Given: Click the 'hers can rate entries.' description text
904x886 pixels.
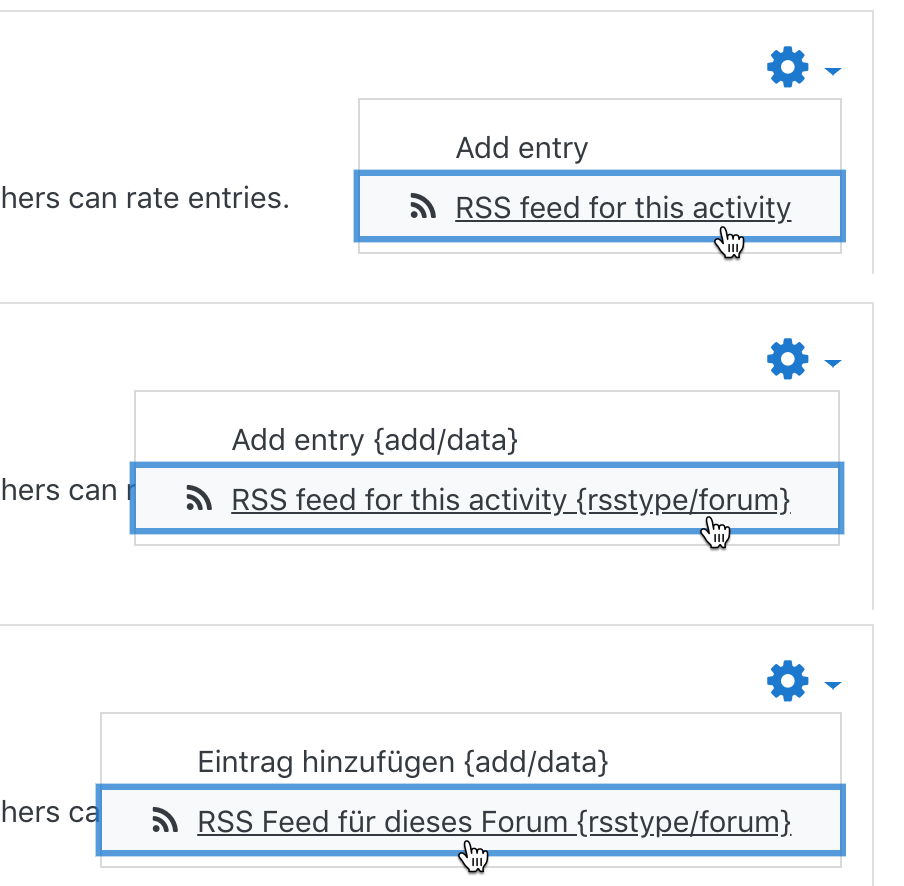Looking at the screenshot, I should (x=145, y=198).
